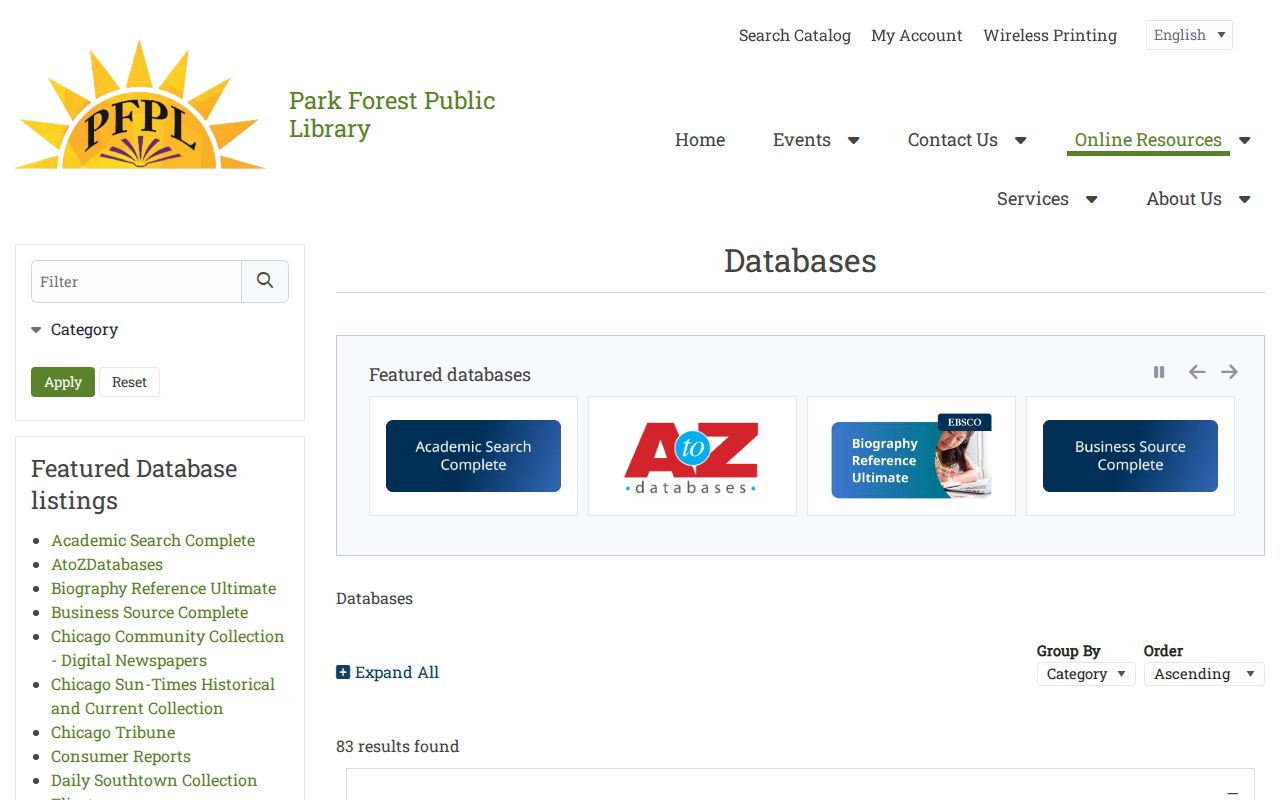Screen dimensions: 1280x800
Task: Click the Search Catalog link
Action: coord(795,35)
